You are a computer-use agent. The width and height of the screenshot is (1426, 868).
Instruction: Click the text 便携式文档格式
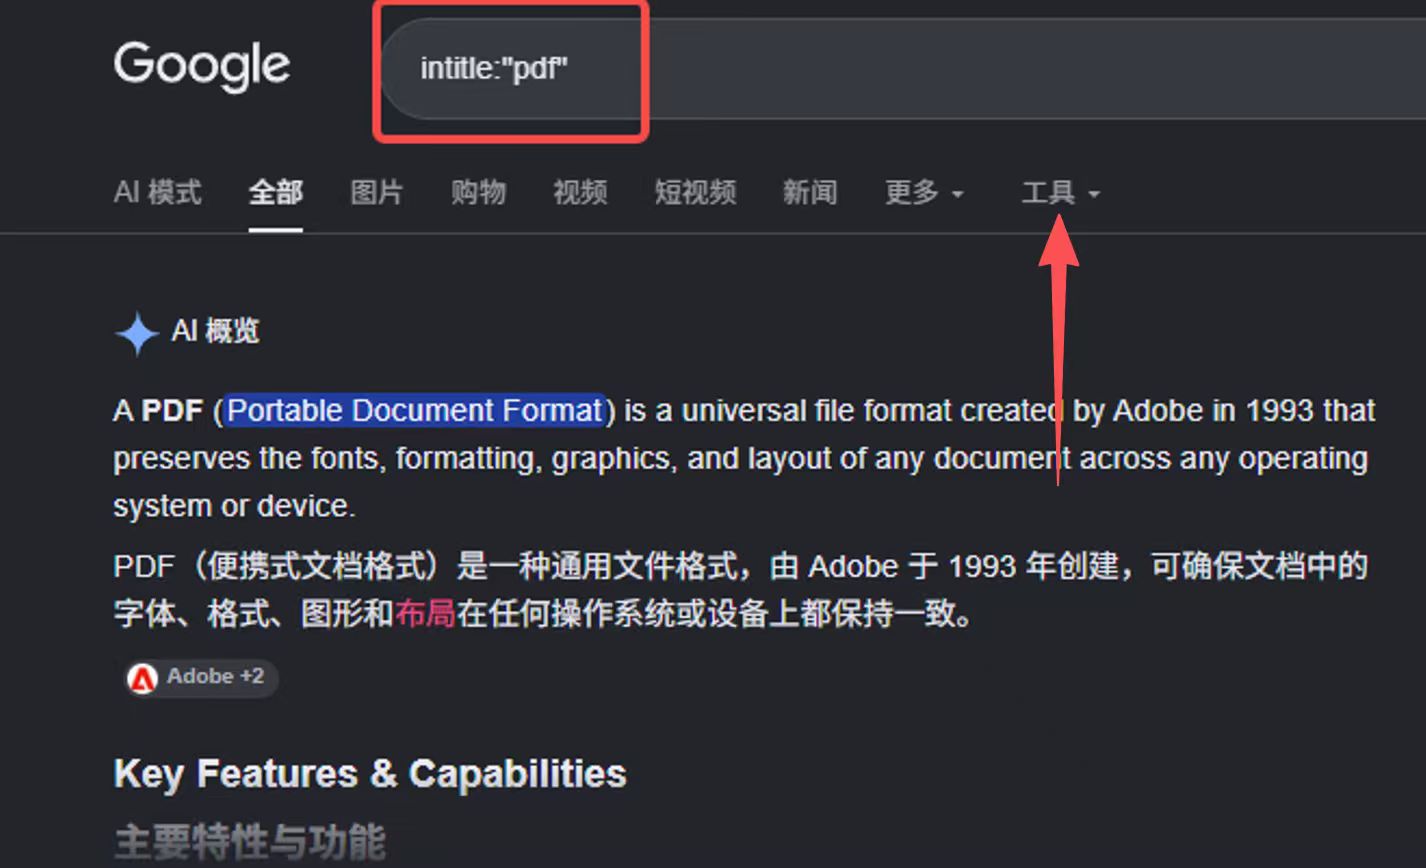pyautogui.click(x=316, y=567)
